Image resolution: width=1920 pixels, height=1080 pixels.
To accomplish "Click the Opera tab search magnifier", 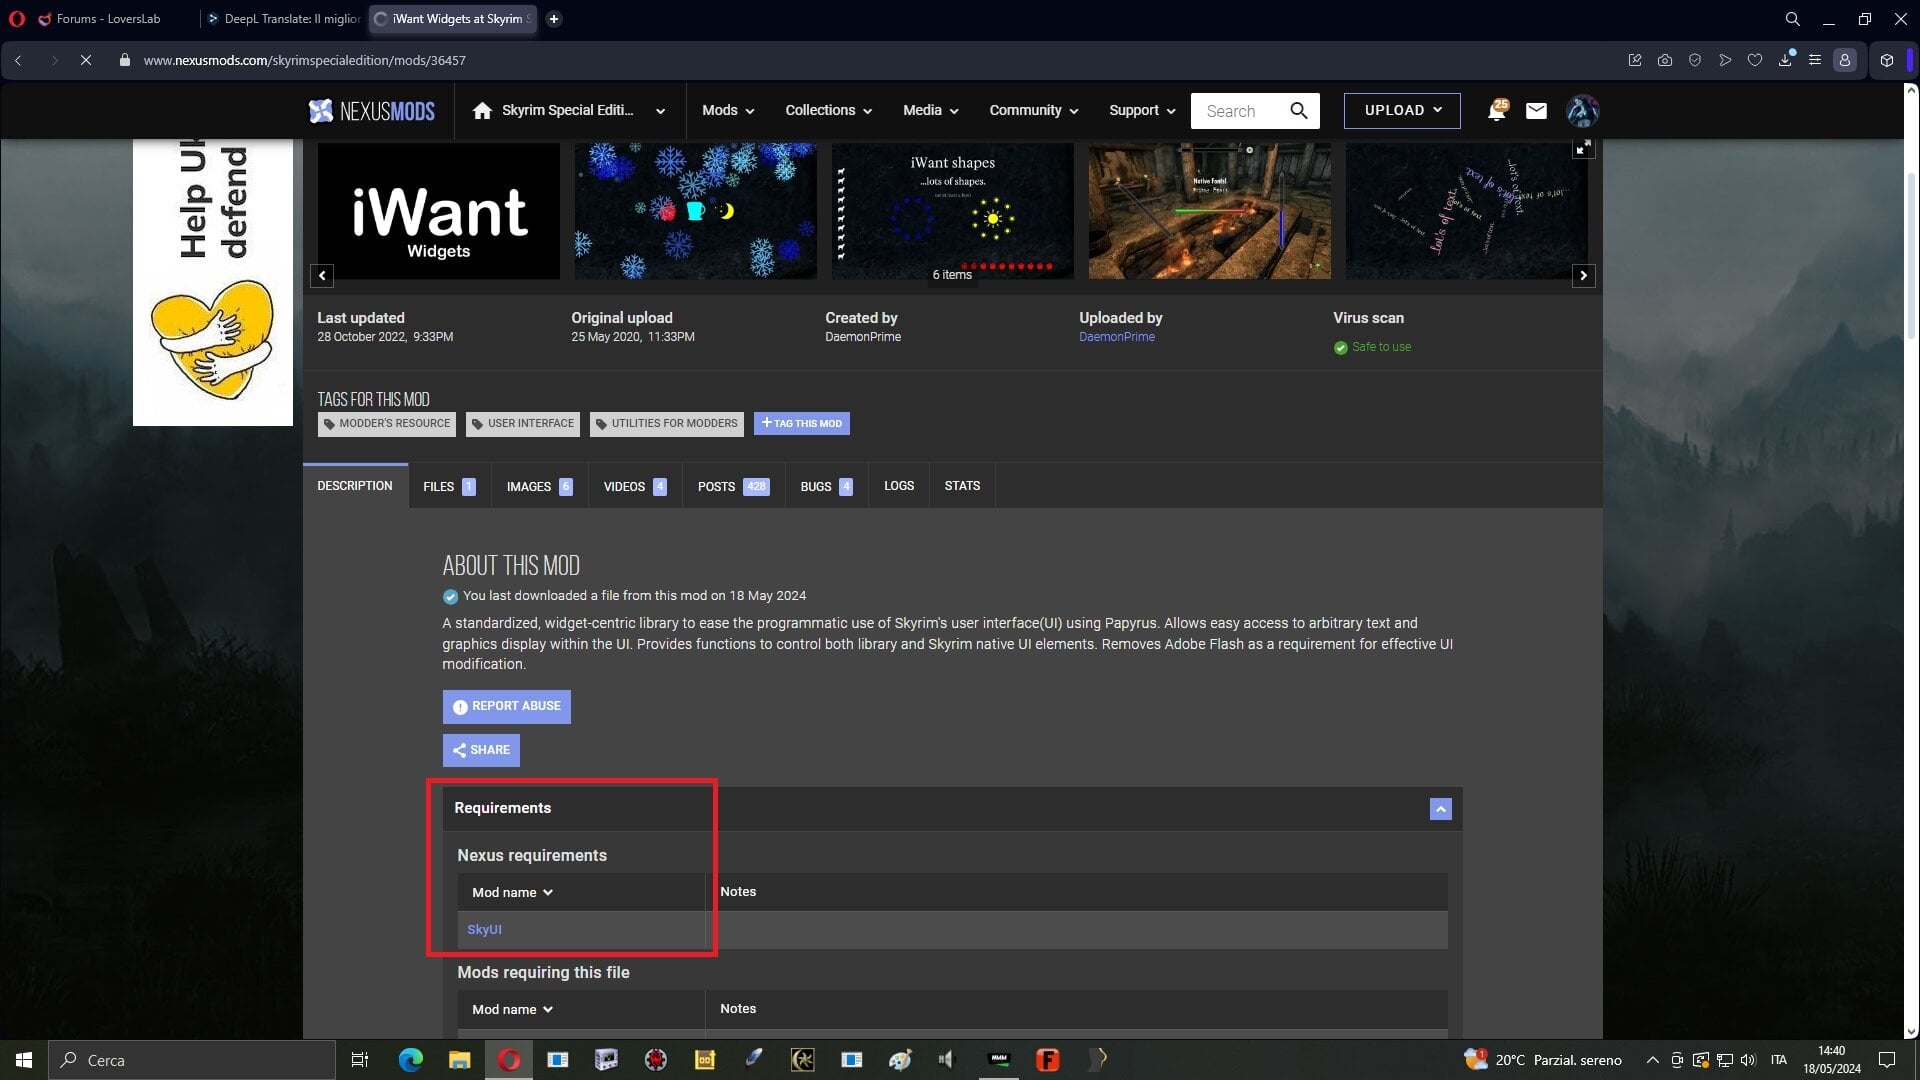I will pyautogui.click(x=1793, y=19).
